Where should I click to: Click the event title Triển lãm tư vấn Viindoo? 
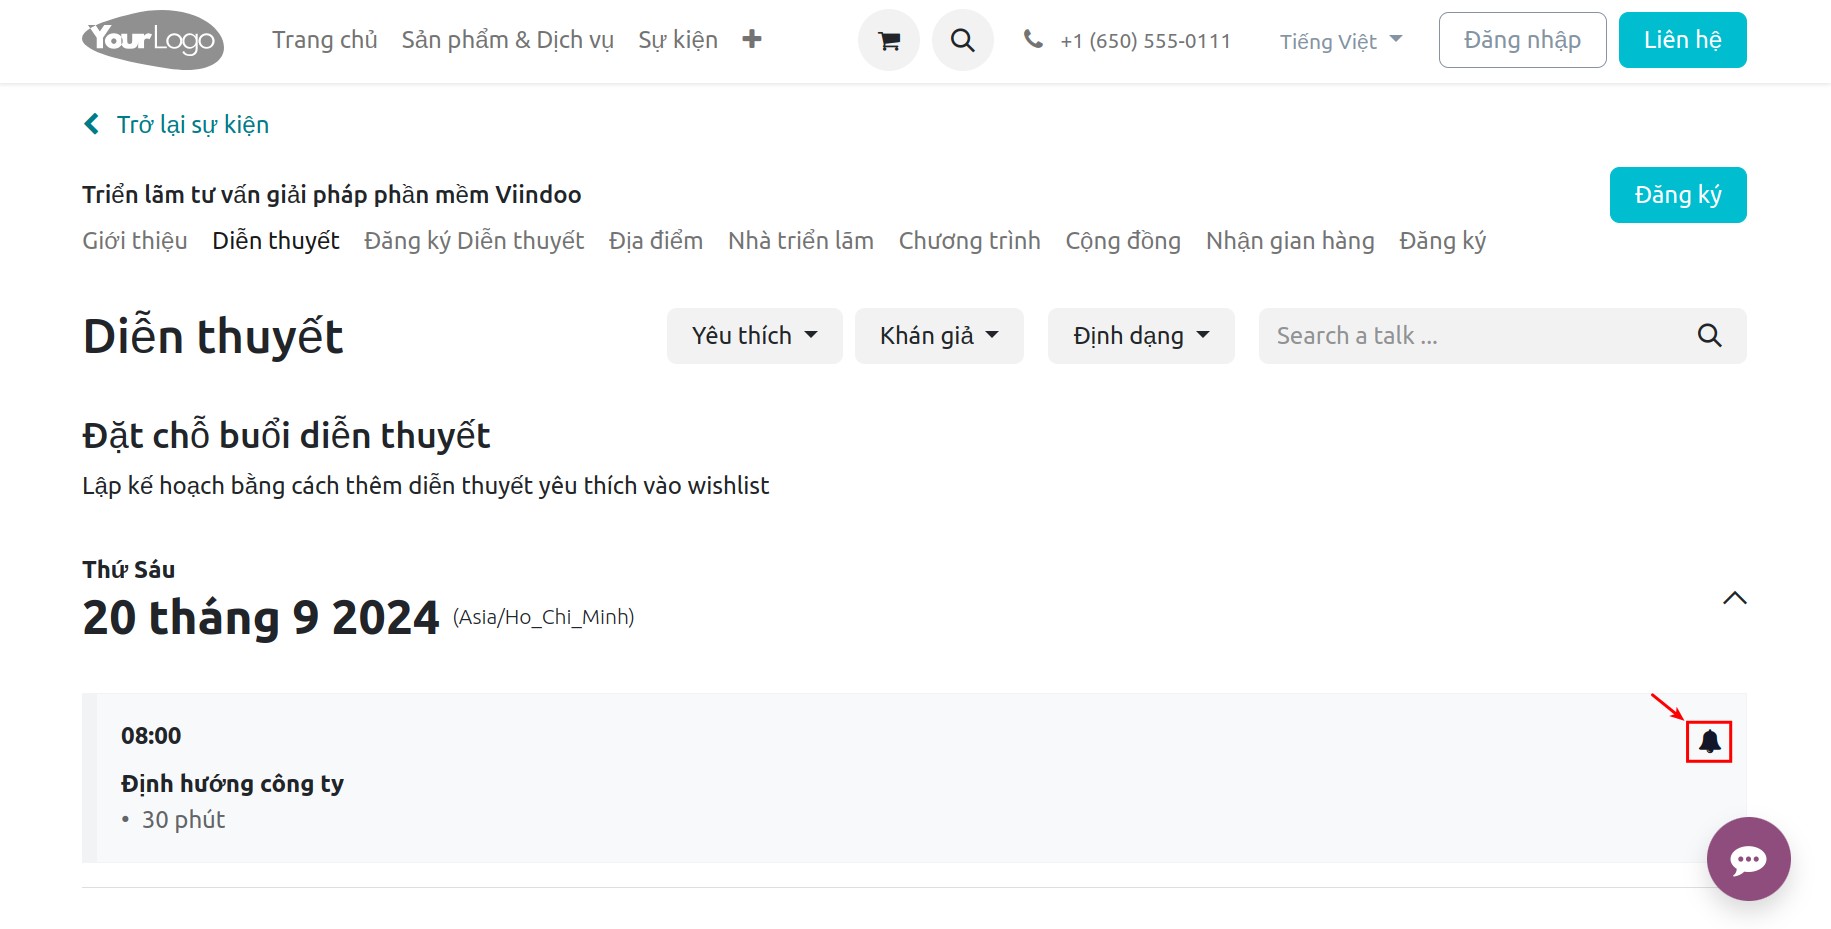332,194
